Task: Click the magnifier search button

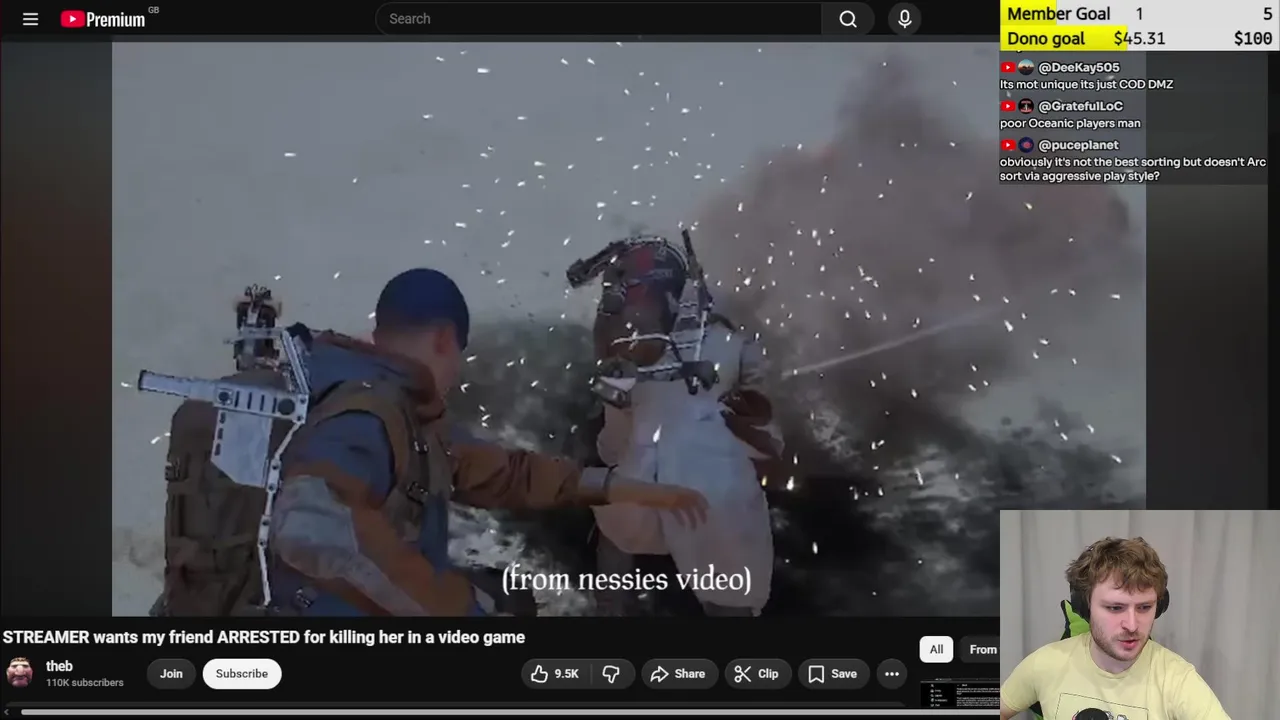Action: point(848,19)
